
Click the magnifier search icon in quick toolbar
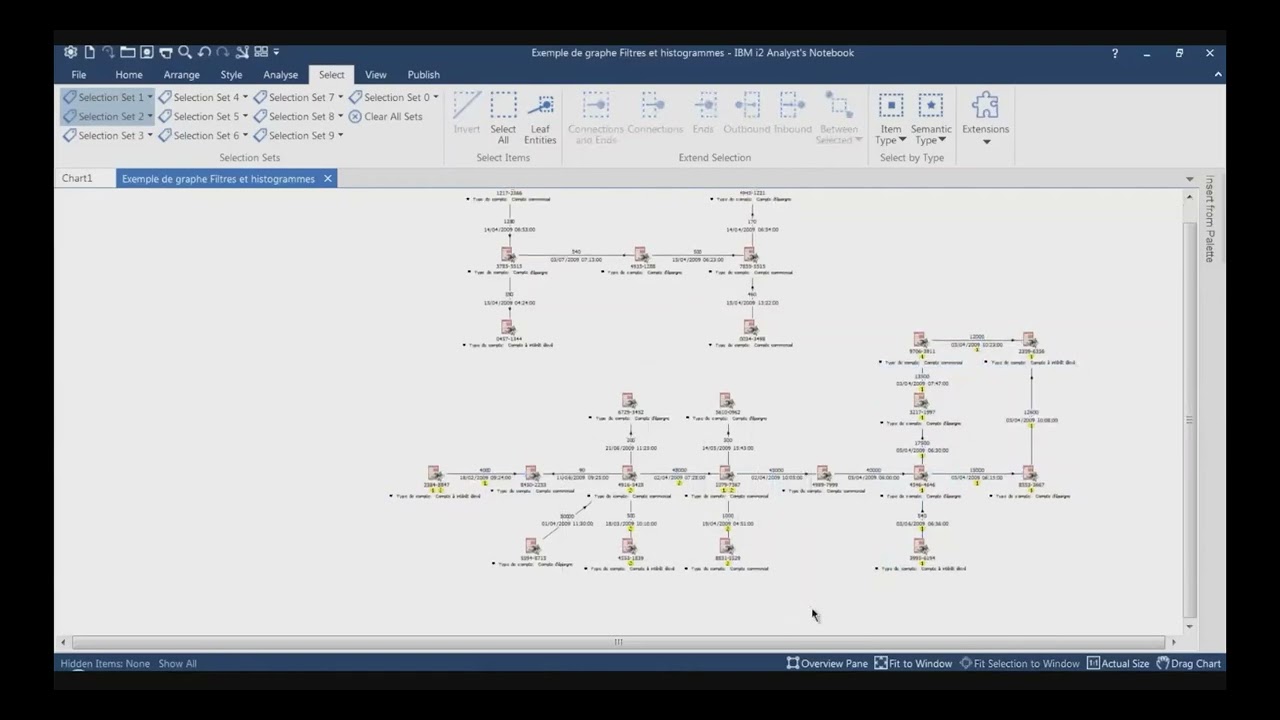[x=185, y=52]
